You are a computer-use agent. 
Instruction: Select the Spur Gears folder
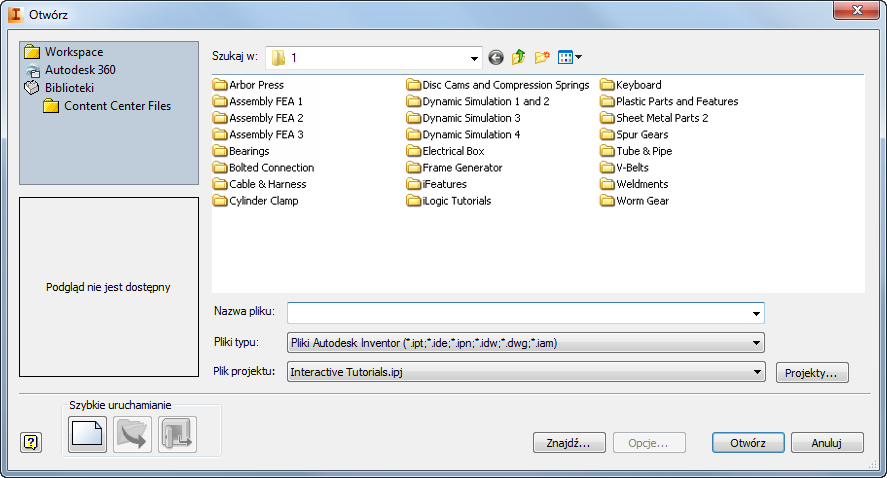coord(634,135)
